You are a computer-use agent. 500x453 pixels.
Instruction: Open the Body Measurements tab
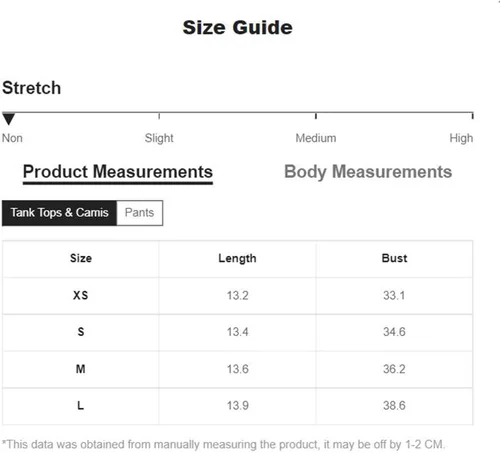click(368, 172)
